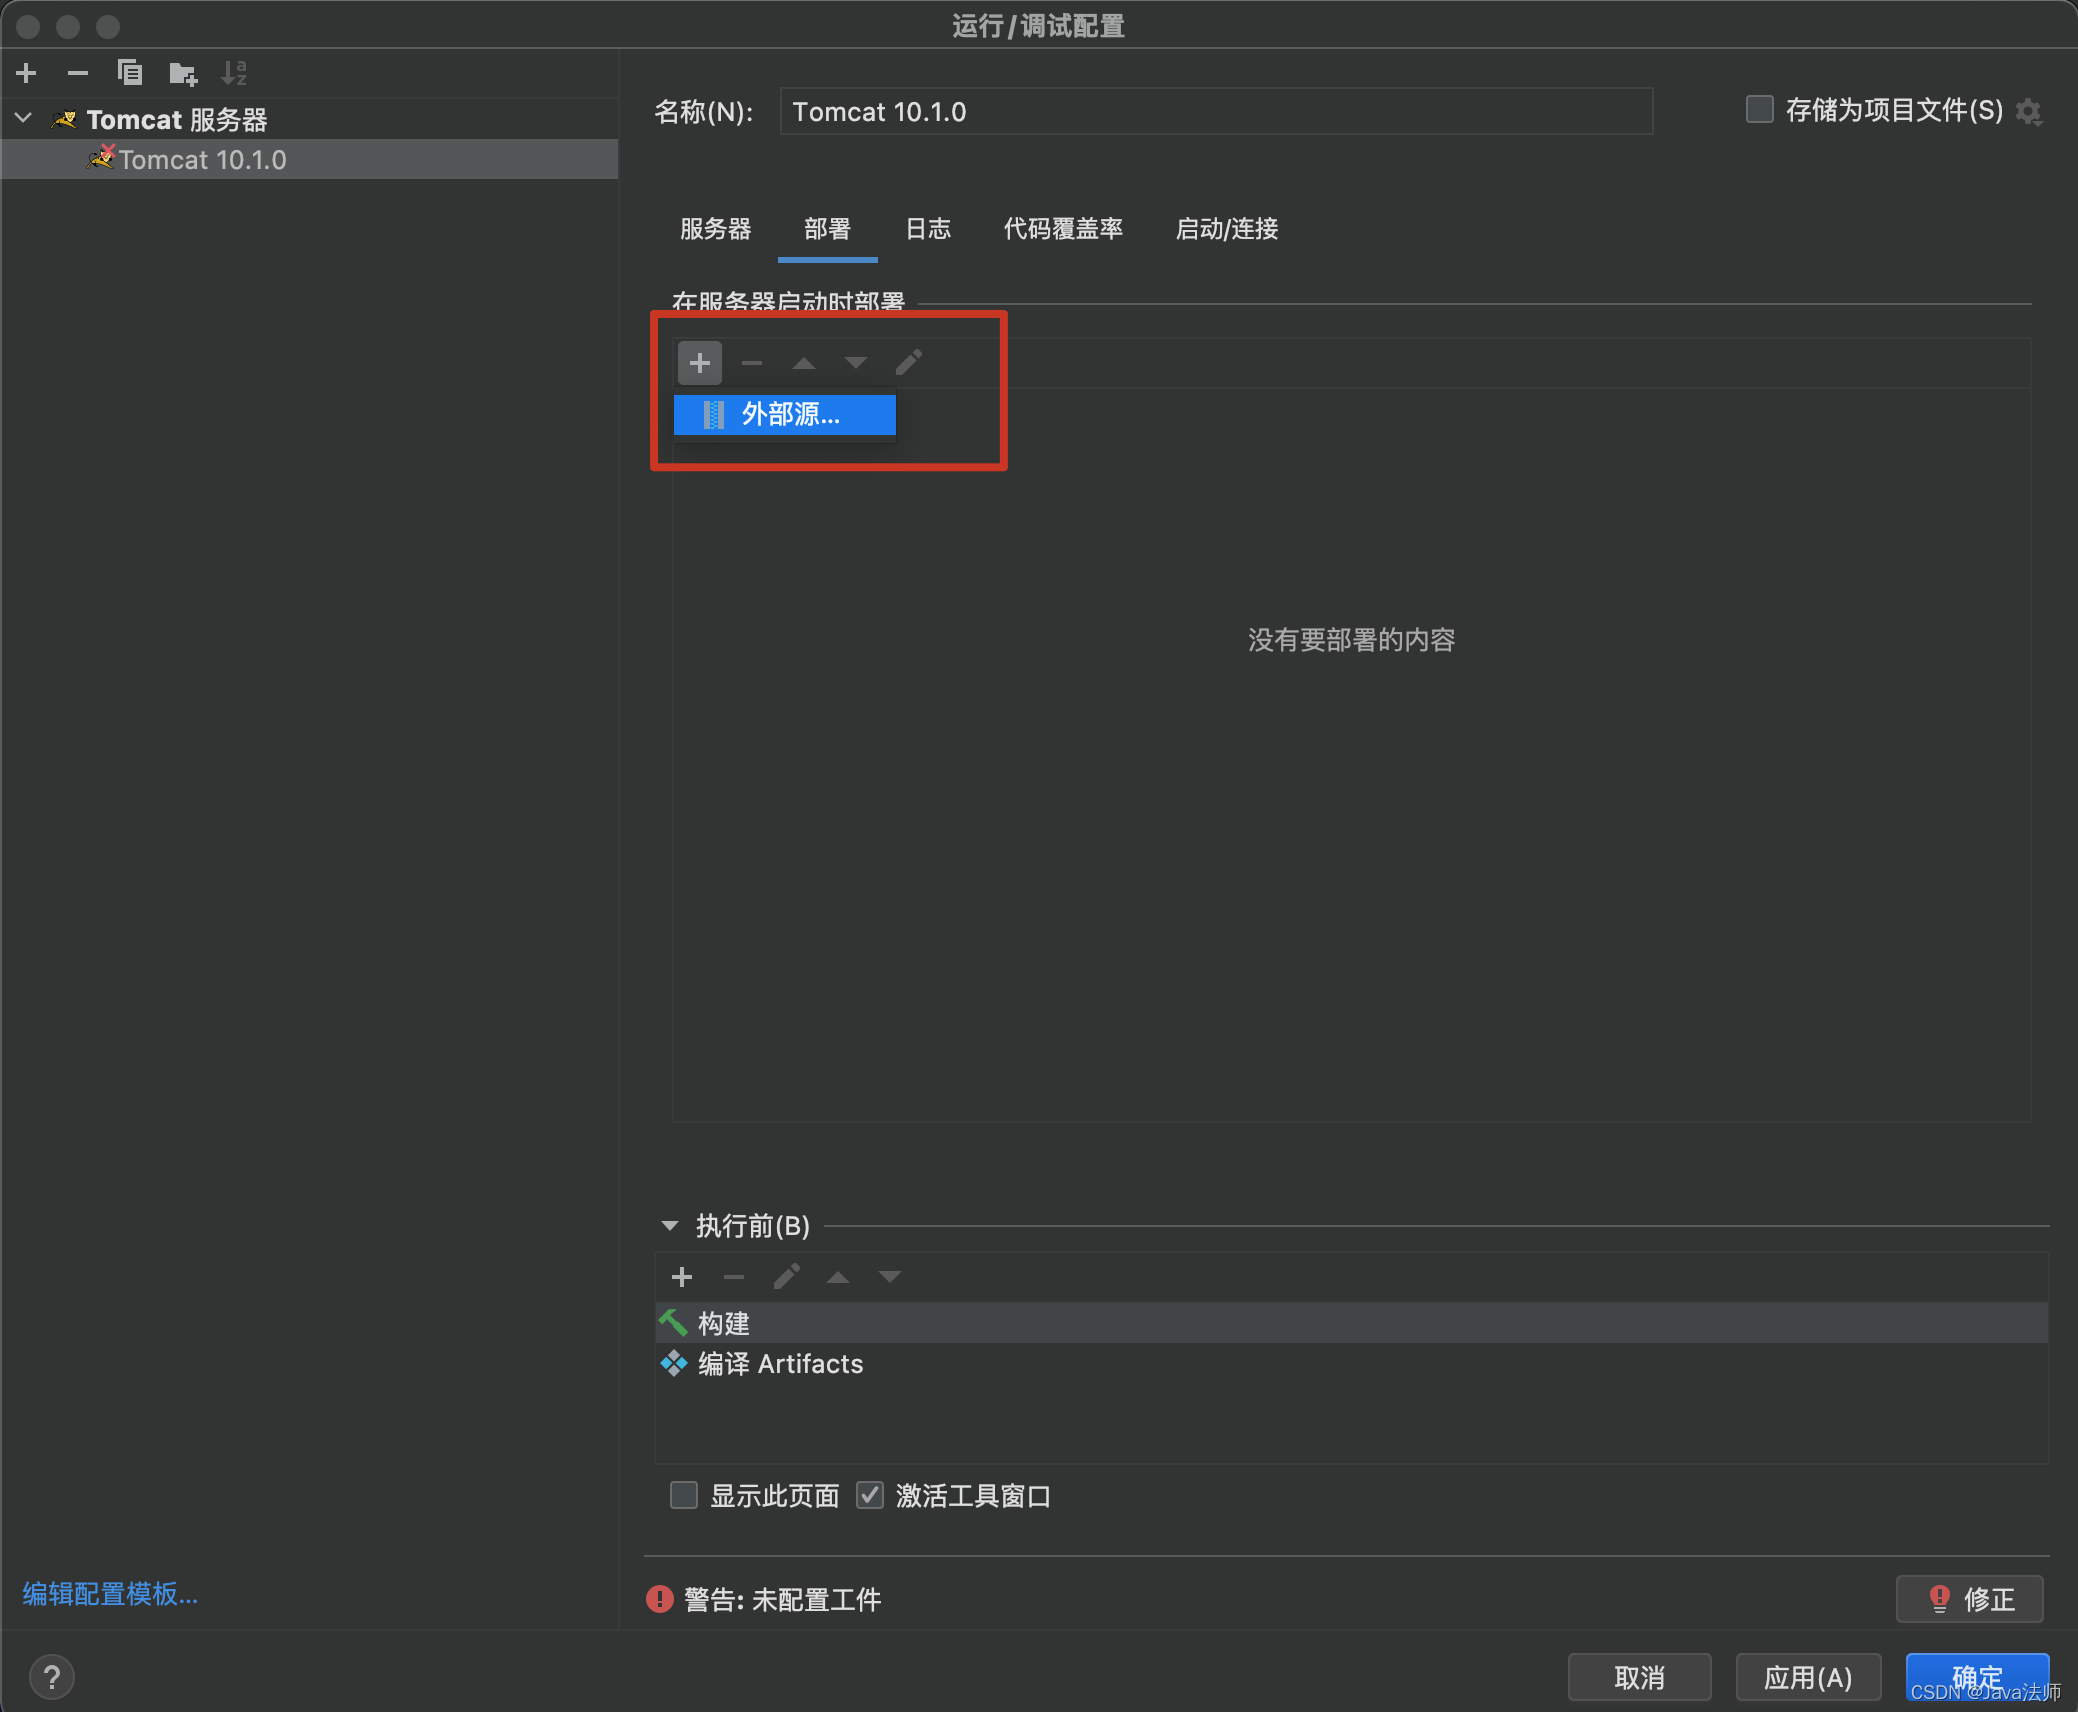Click the new folder icon in toolbar
This screenshot has height=1712, width=2078.
pyautogui.click(x=182, y=73)
